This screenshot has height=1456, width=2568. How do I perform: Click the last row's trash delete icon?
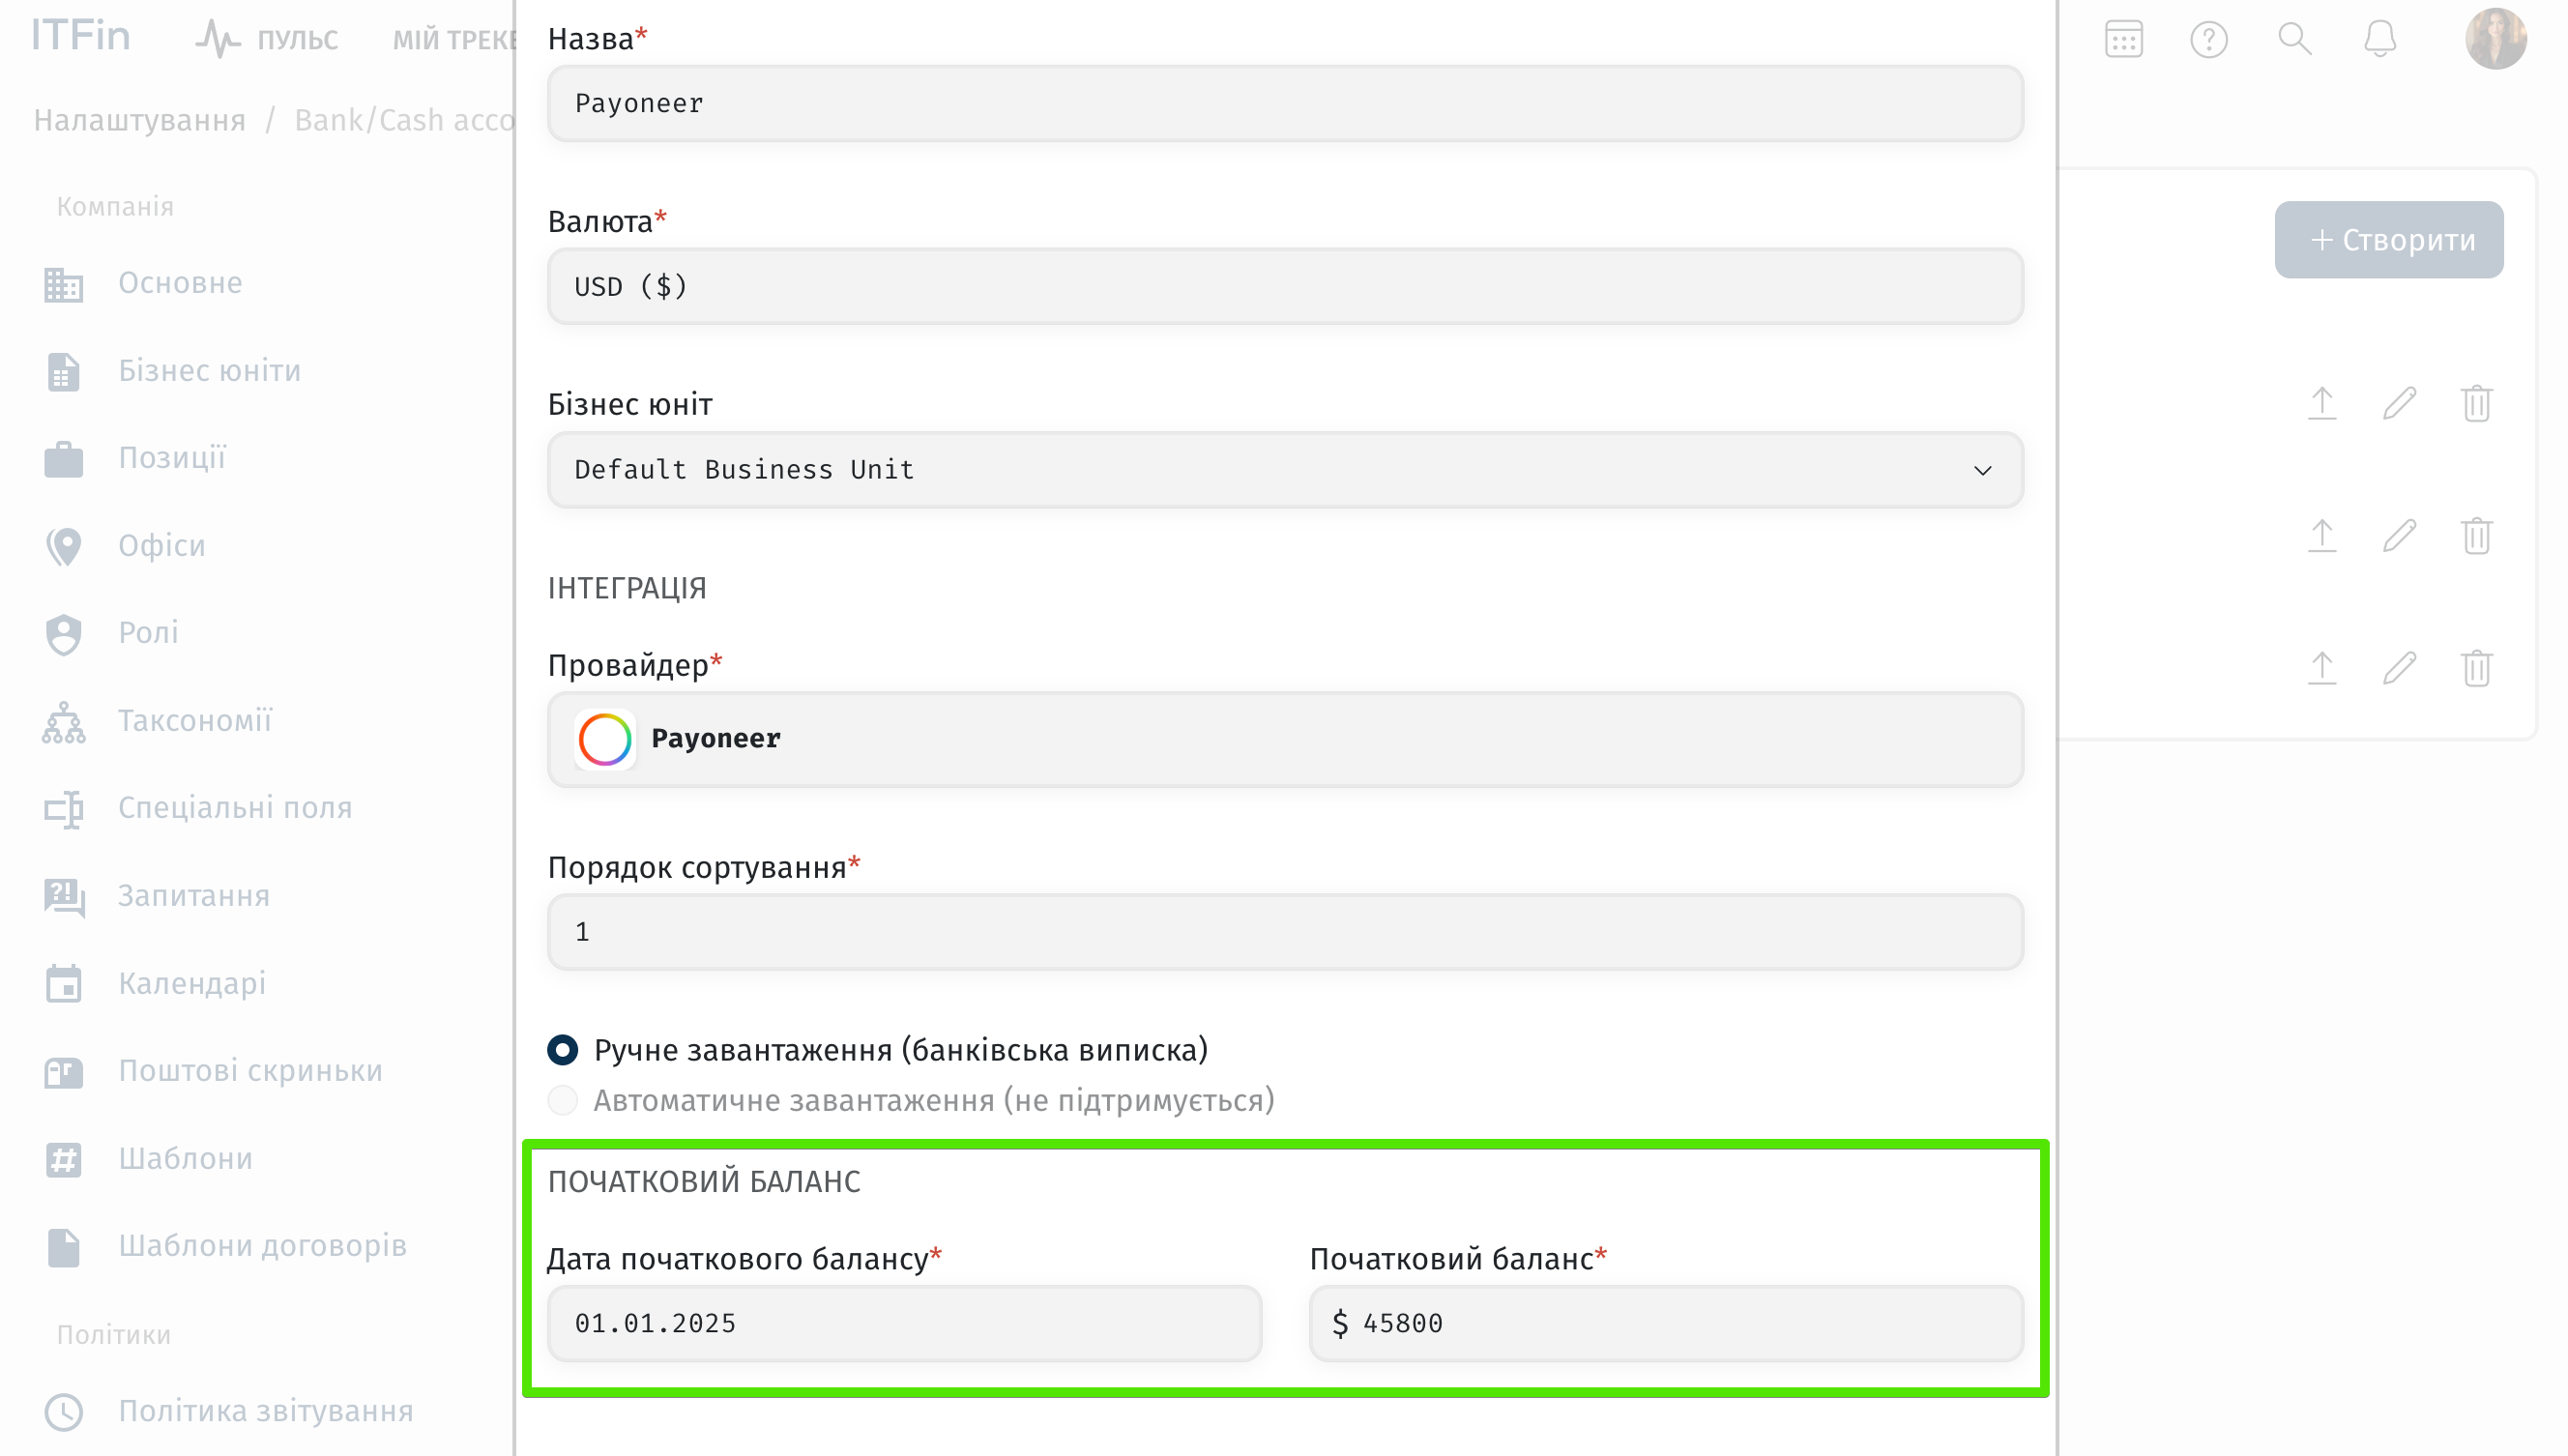[2476, 667]
